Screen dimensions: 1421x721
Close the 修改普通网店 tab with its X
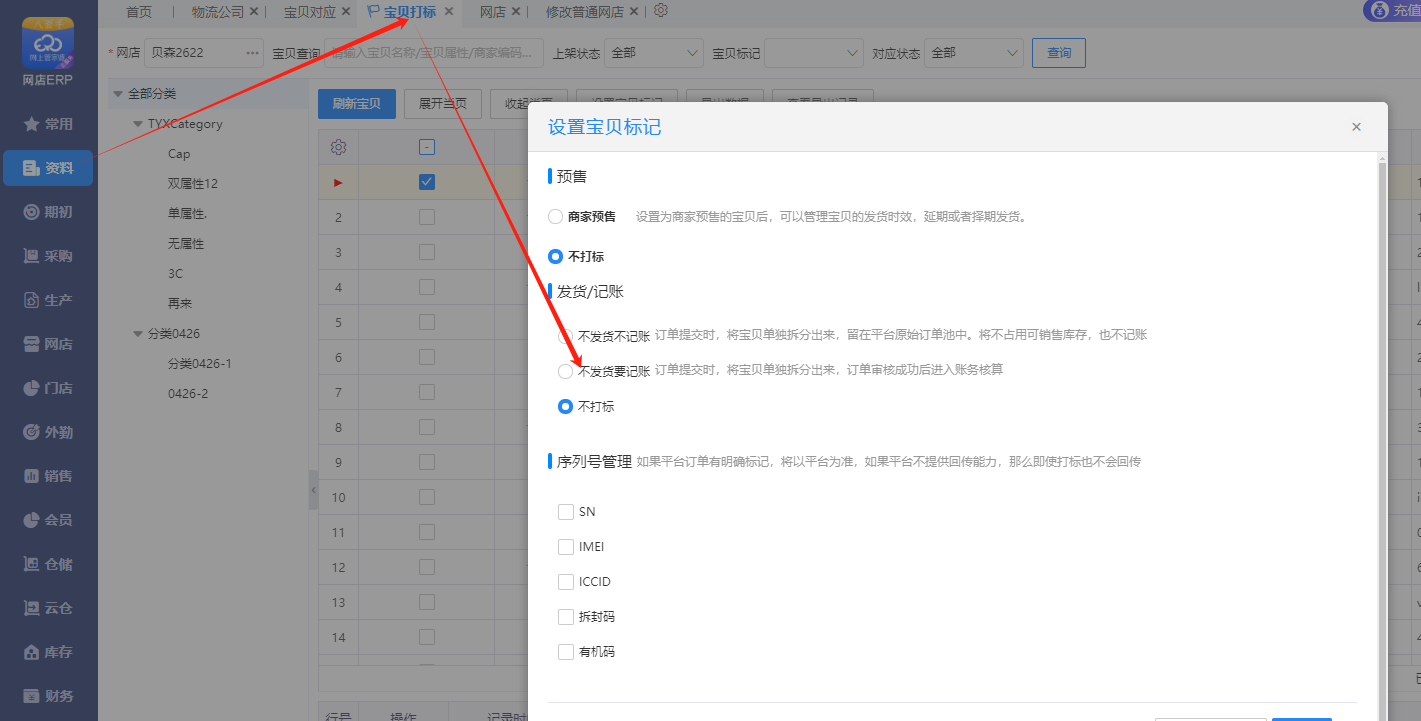[x=634, y=12]
